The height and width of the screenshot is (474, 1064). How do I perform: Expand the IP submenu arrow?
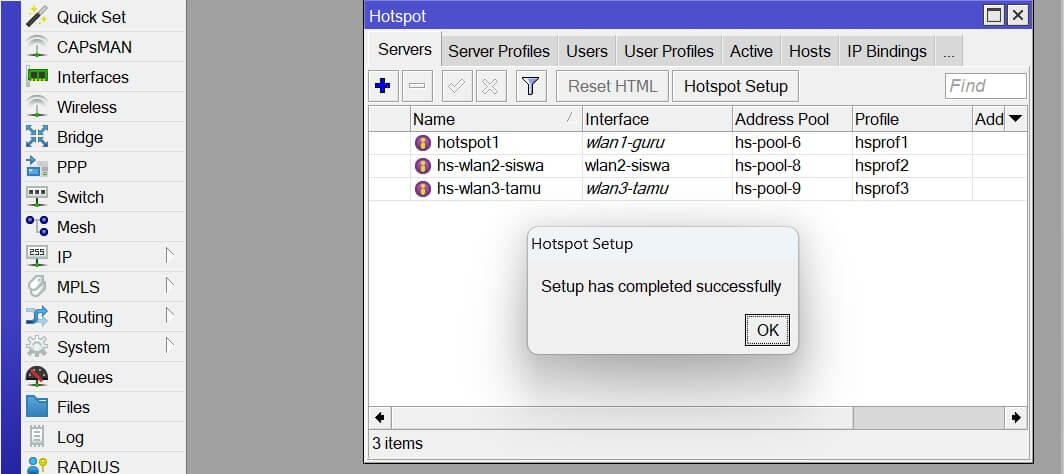[170, 257]
